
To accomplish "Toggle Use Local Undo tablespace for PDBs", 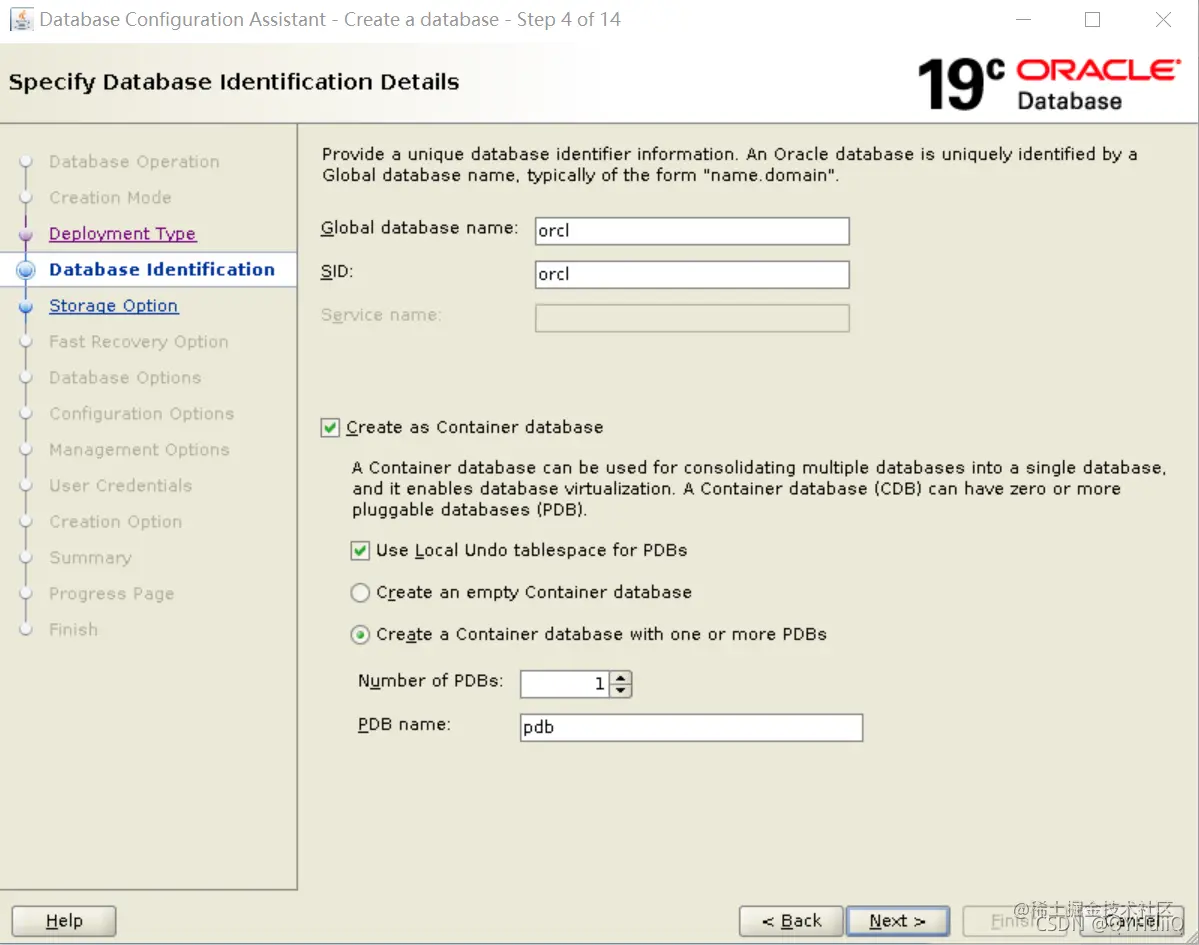I will click(x=359, y=550).
